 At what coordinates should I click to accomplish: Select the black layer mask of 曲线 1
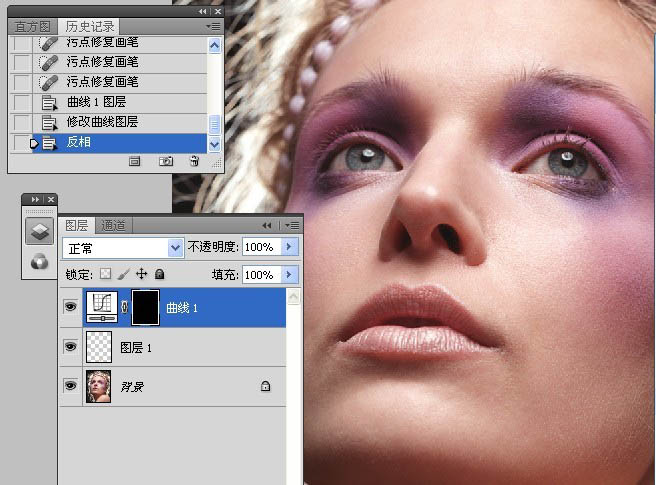pyautogui.click(x=145, y=307)
